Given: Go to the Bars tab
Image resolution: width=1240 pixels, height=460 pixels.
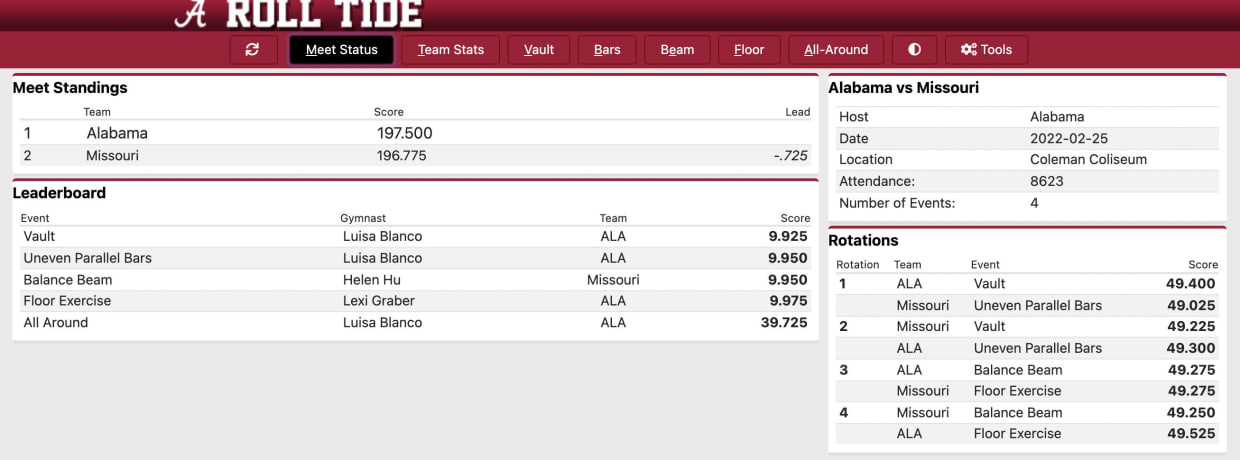Looking at the screenshot, I should pyautogui.click(x=607, y=50).
